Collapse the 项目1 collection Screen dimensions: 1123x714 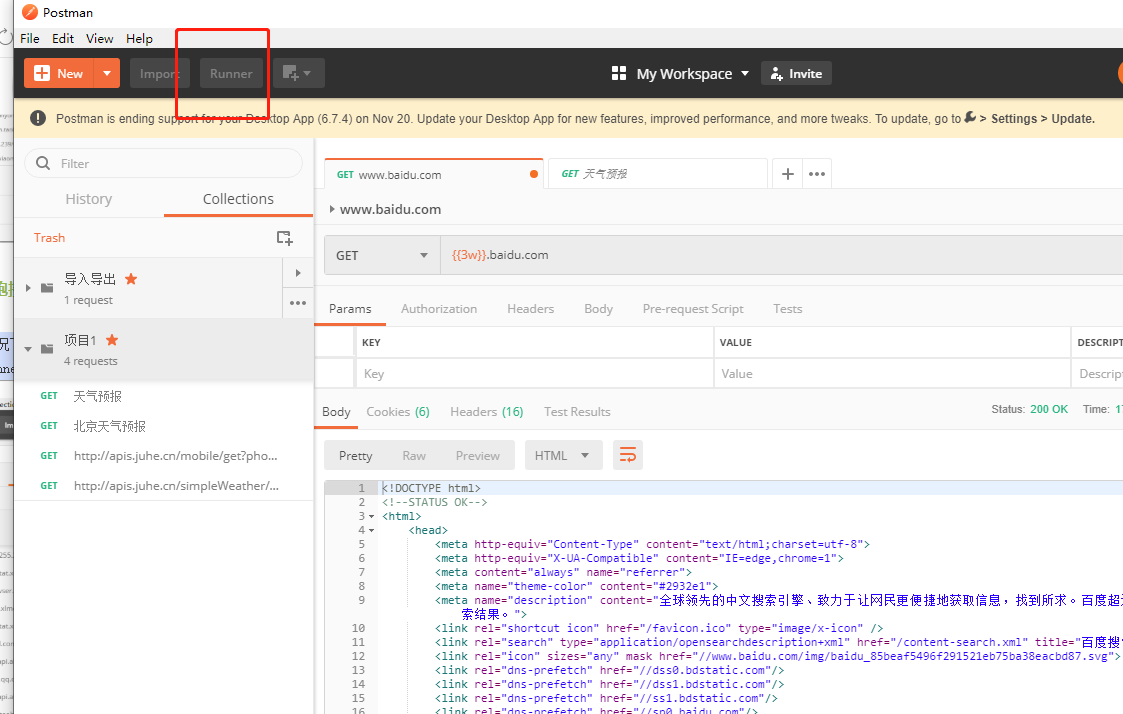tap(28, 349)
